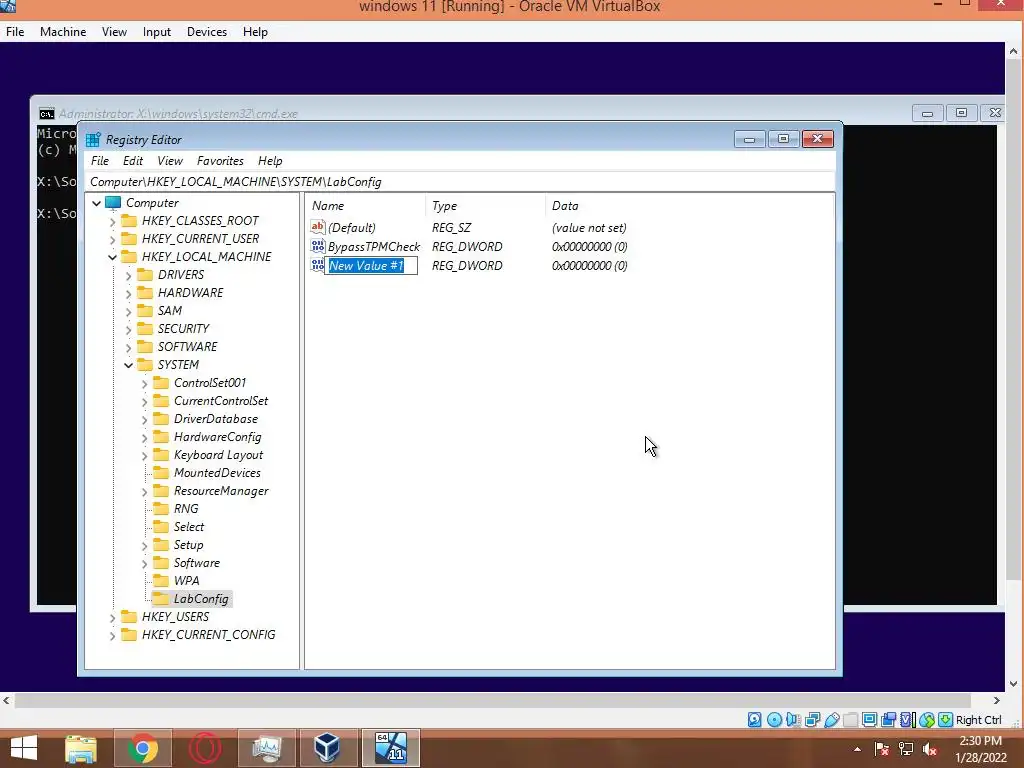Collapse the HKEY_LOCAL_MACHINE node
The width and height of the screenshot is (1024, 768).
pos(112,257)
